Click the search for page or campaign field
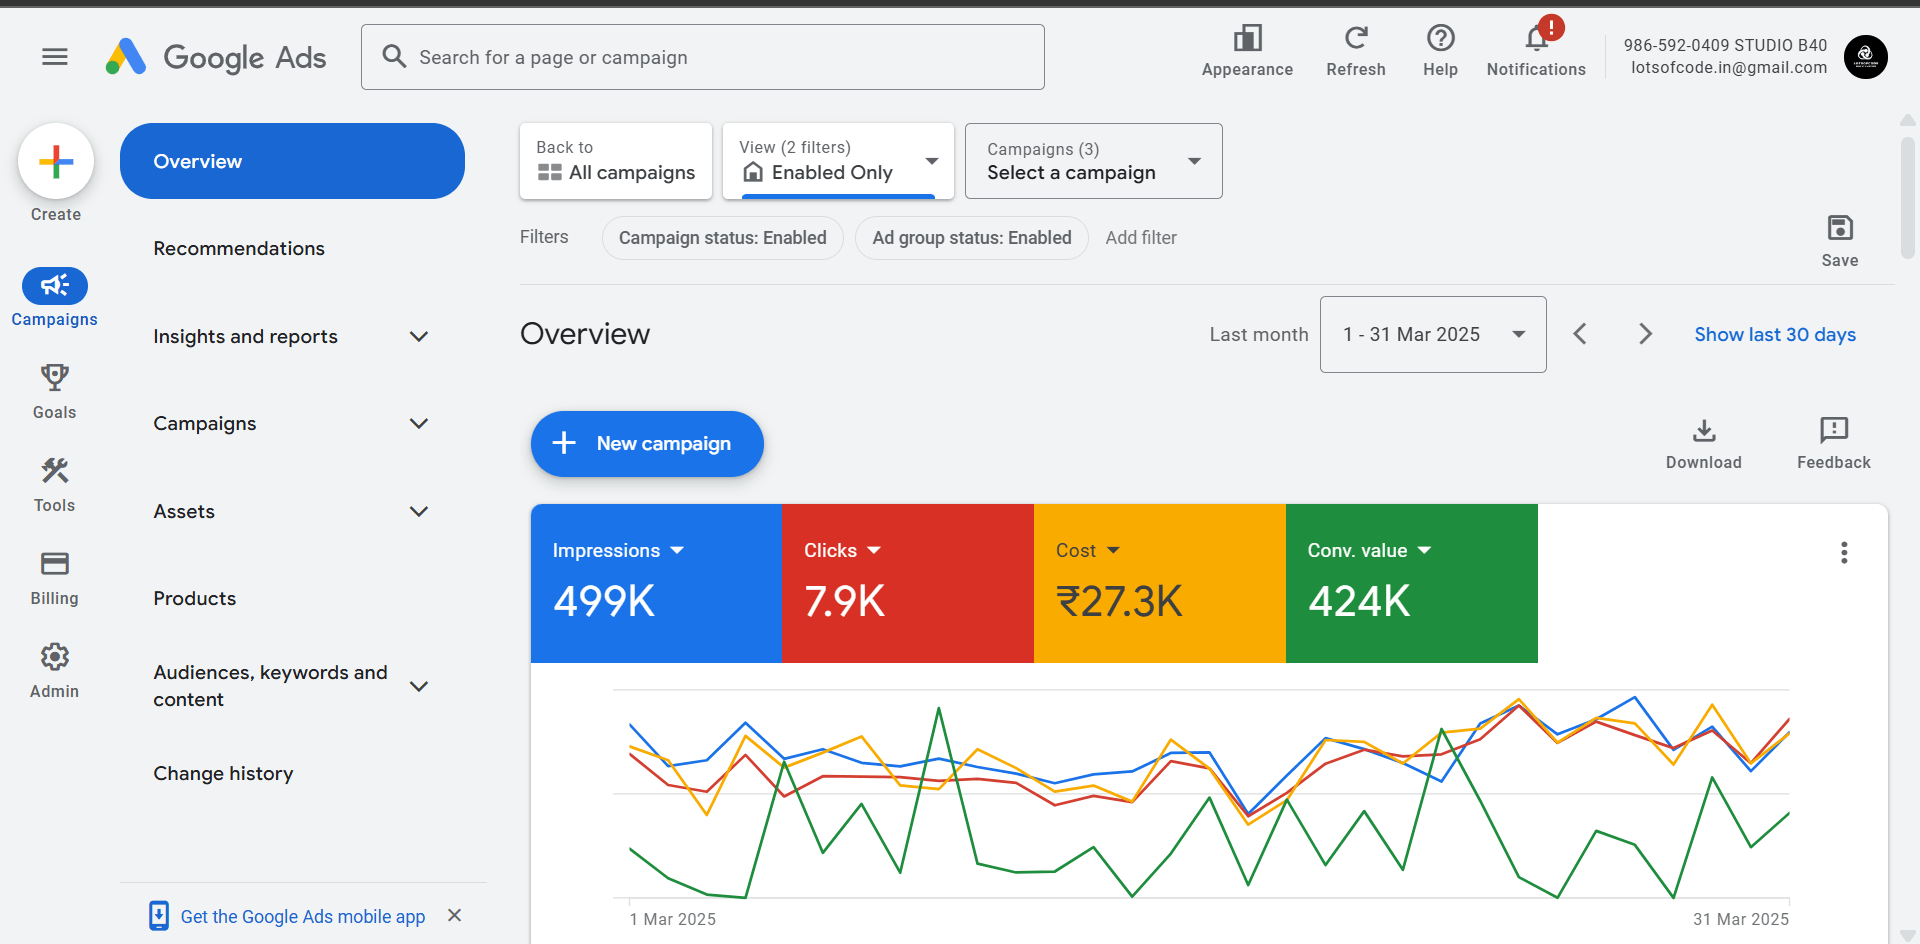1920x944 pixels. point(702,58)
